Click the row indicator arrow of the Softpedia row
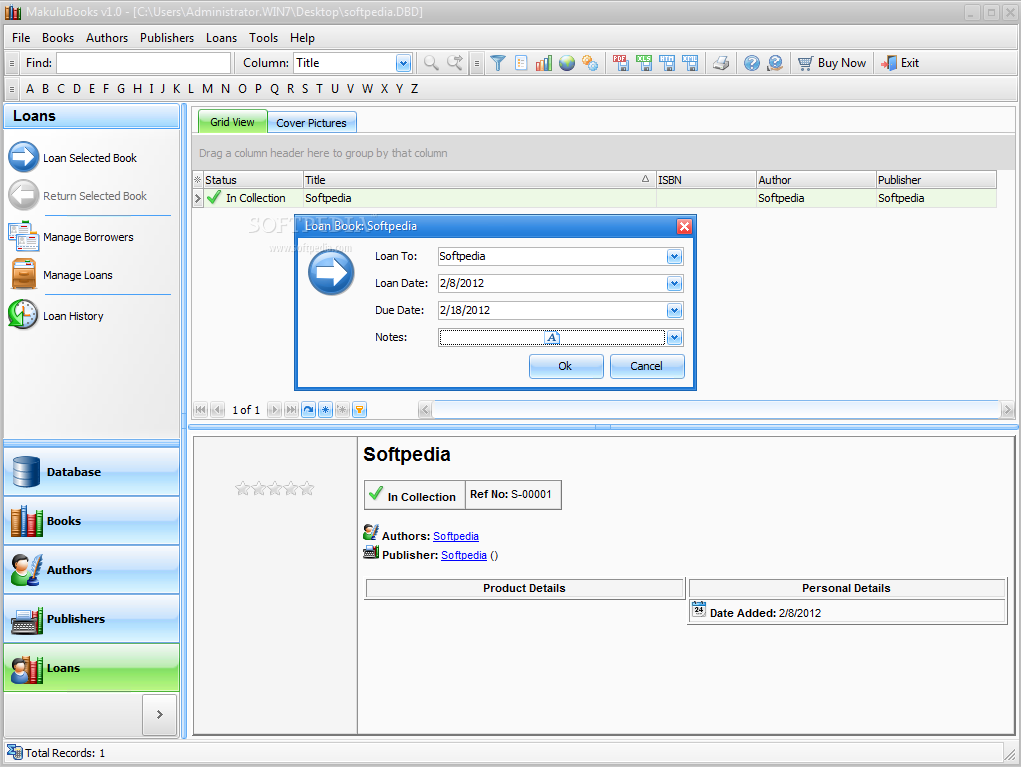This screenshot has width=1021, height=767. point(198,199)
